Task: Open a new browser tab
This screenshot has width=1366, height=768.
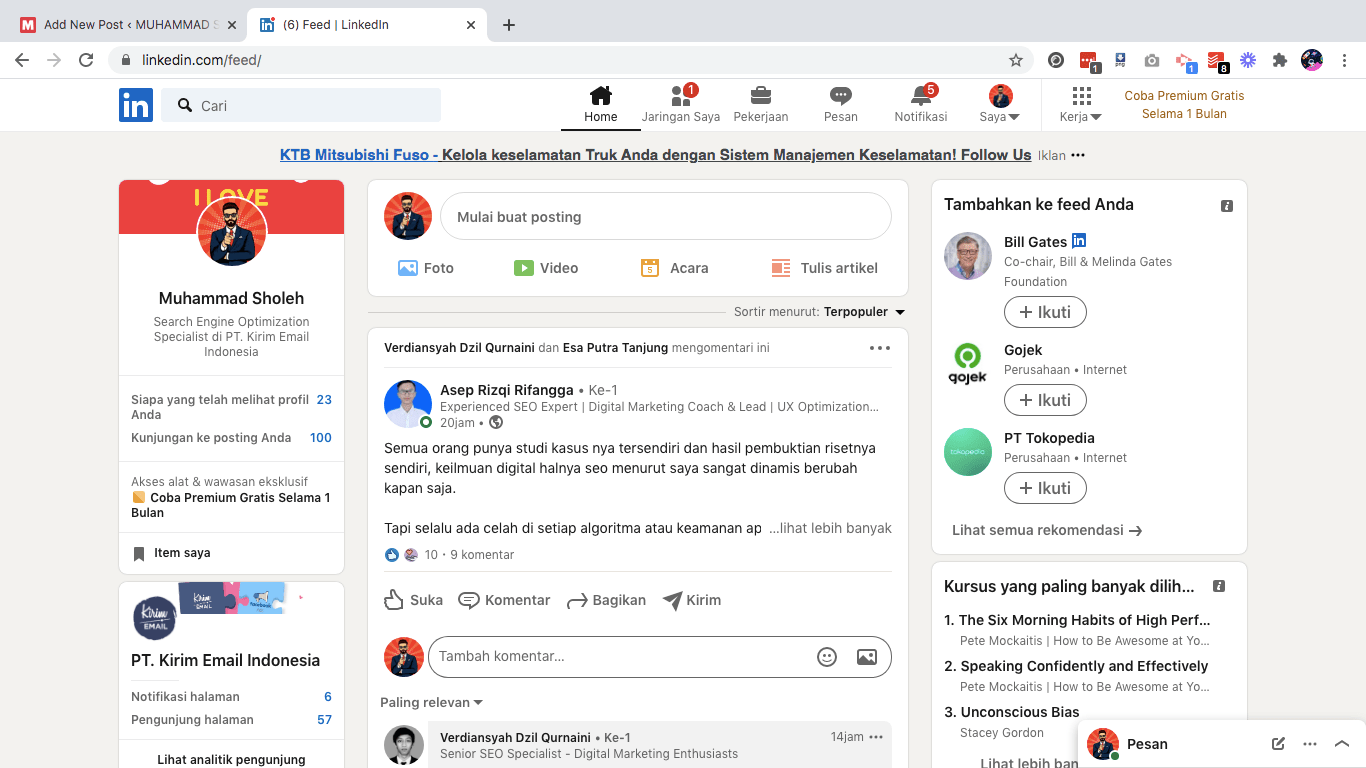Action: 509,25
